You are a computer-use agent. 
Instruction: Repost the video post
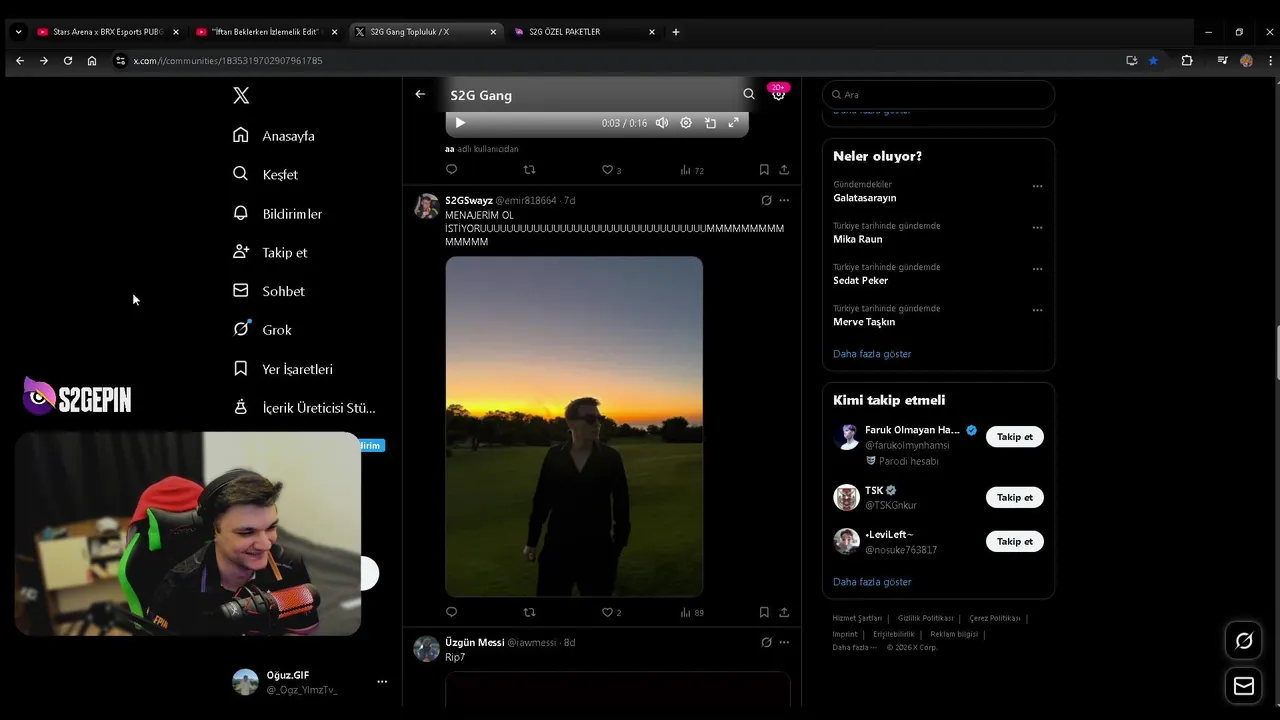[530, 170]
